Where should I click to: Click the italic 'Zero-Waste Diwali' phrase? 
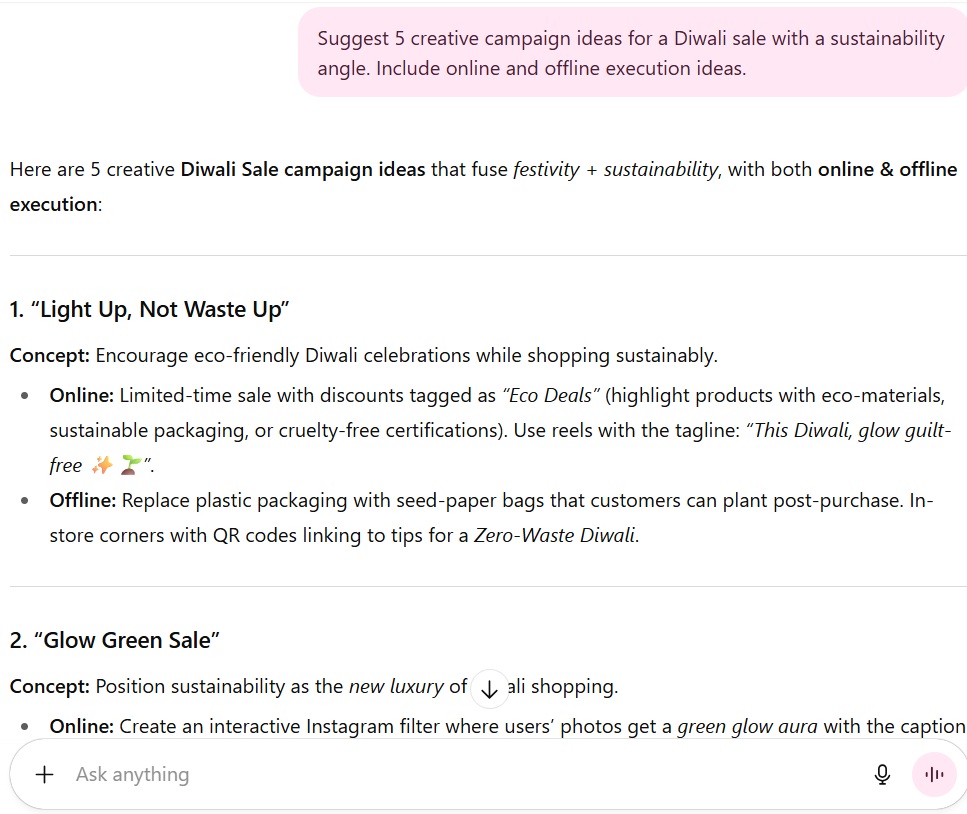(554, 535)
